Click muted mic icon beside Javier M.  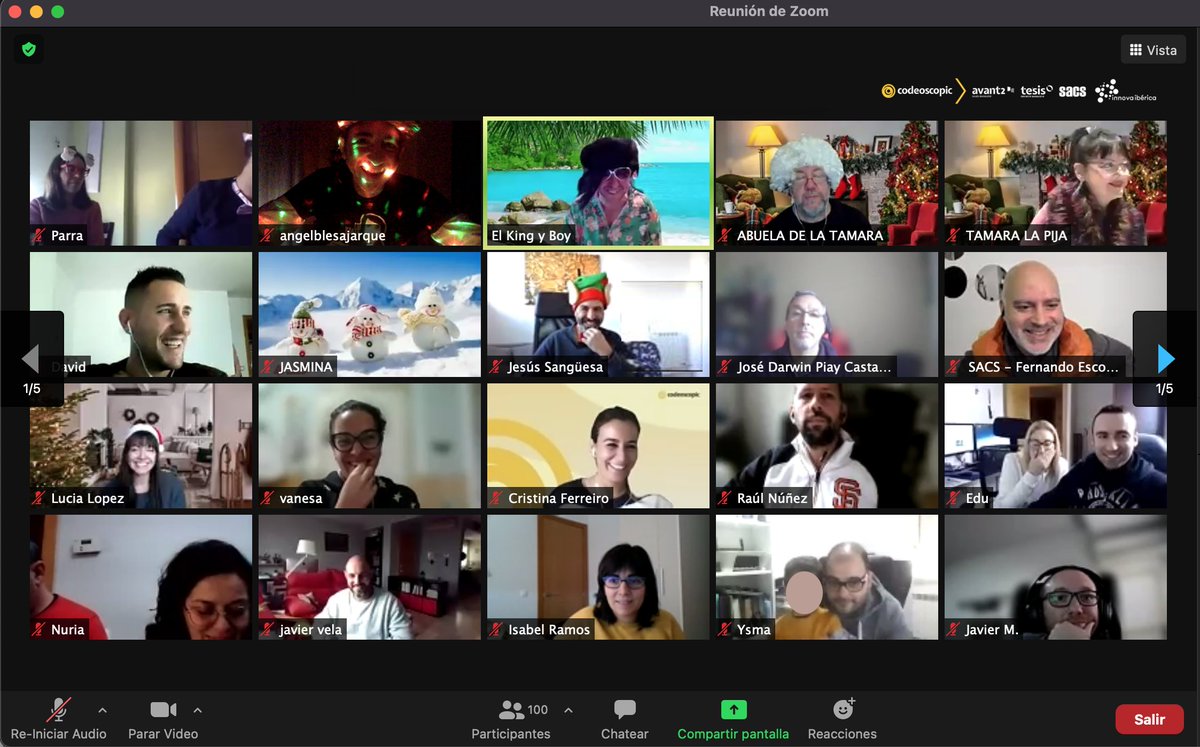[x=954, y=629]
